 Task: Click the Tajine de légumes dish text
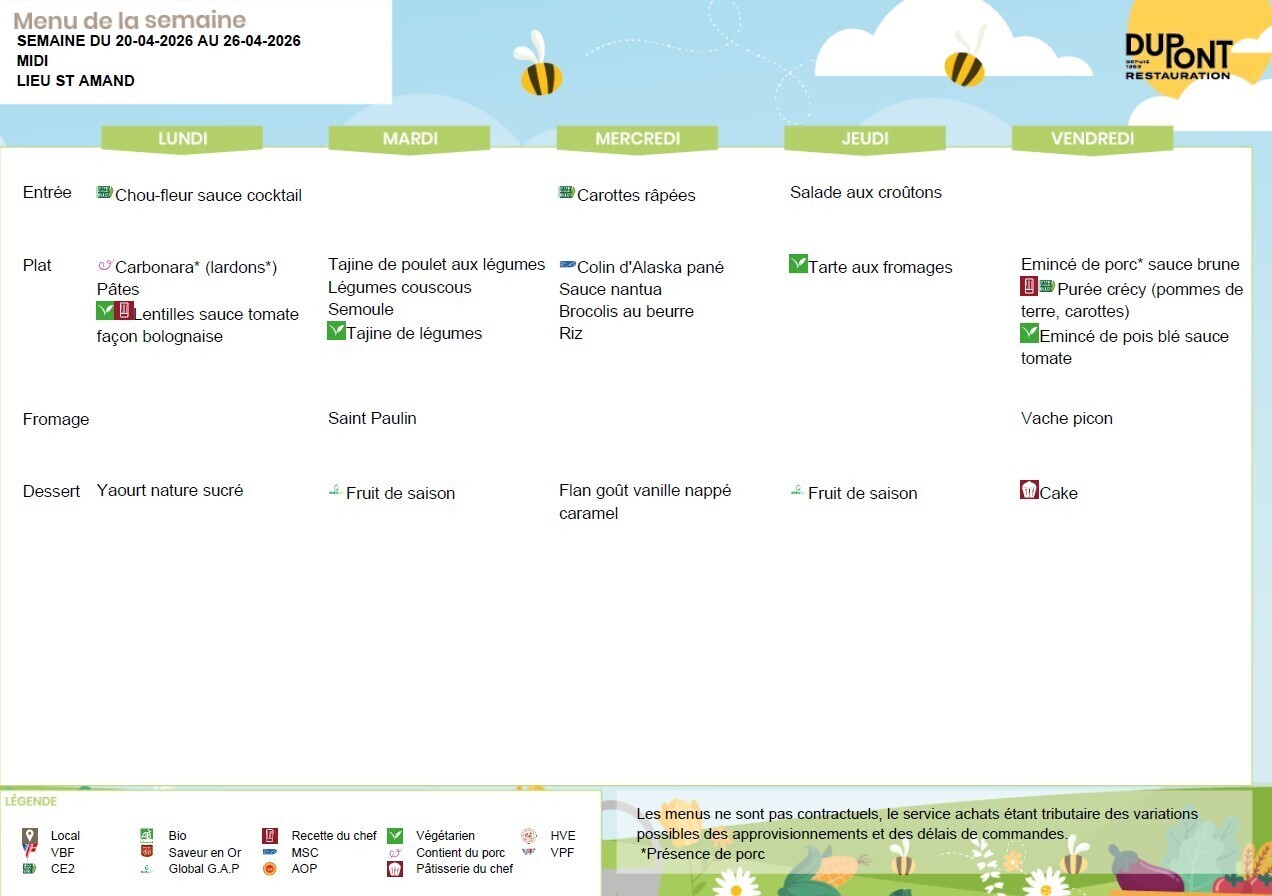(x=414, y=334)
